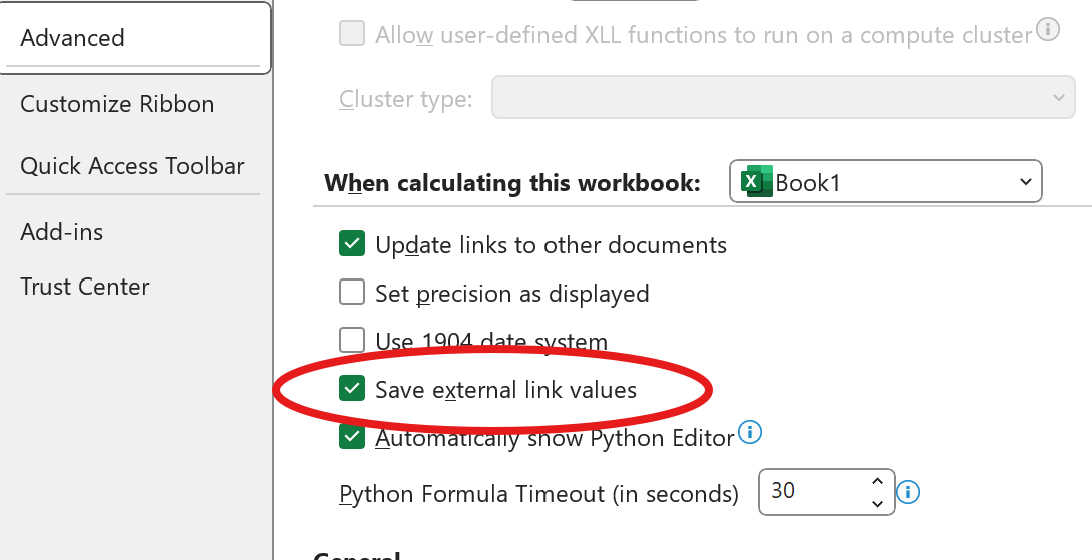Toggle Automatically show Python Editor checkbox

pos(352,437)
